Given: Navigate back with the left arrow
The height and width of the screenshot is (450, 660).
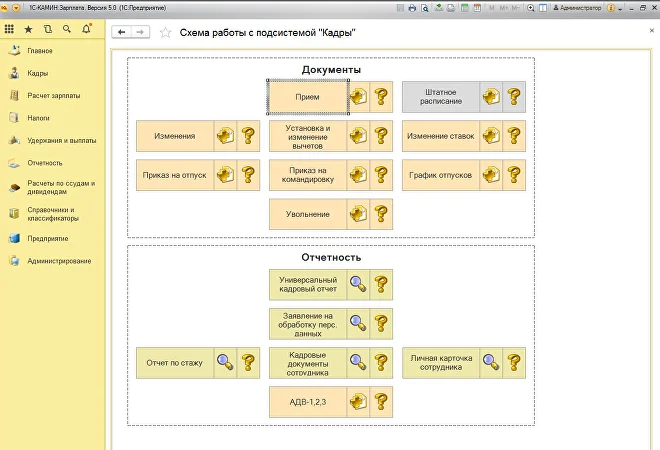Looking at the screenshot, I should [122, 32].
